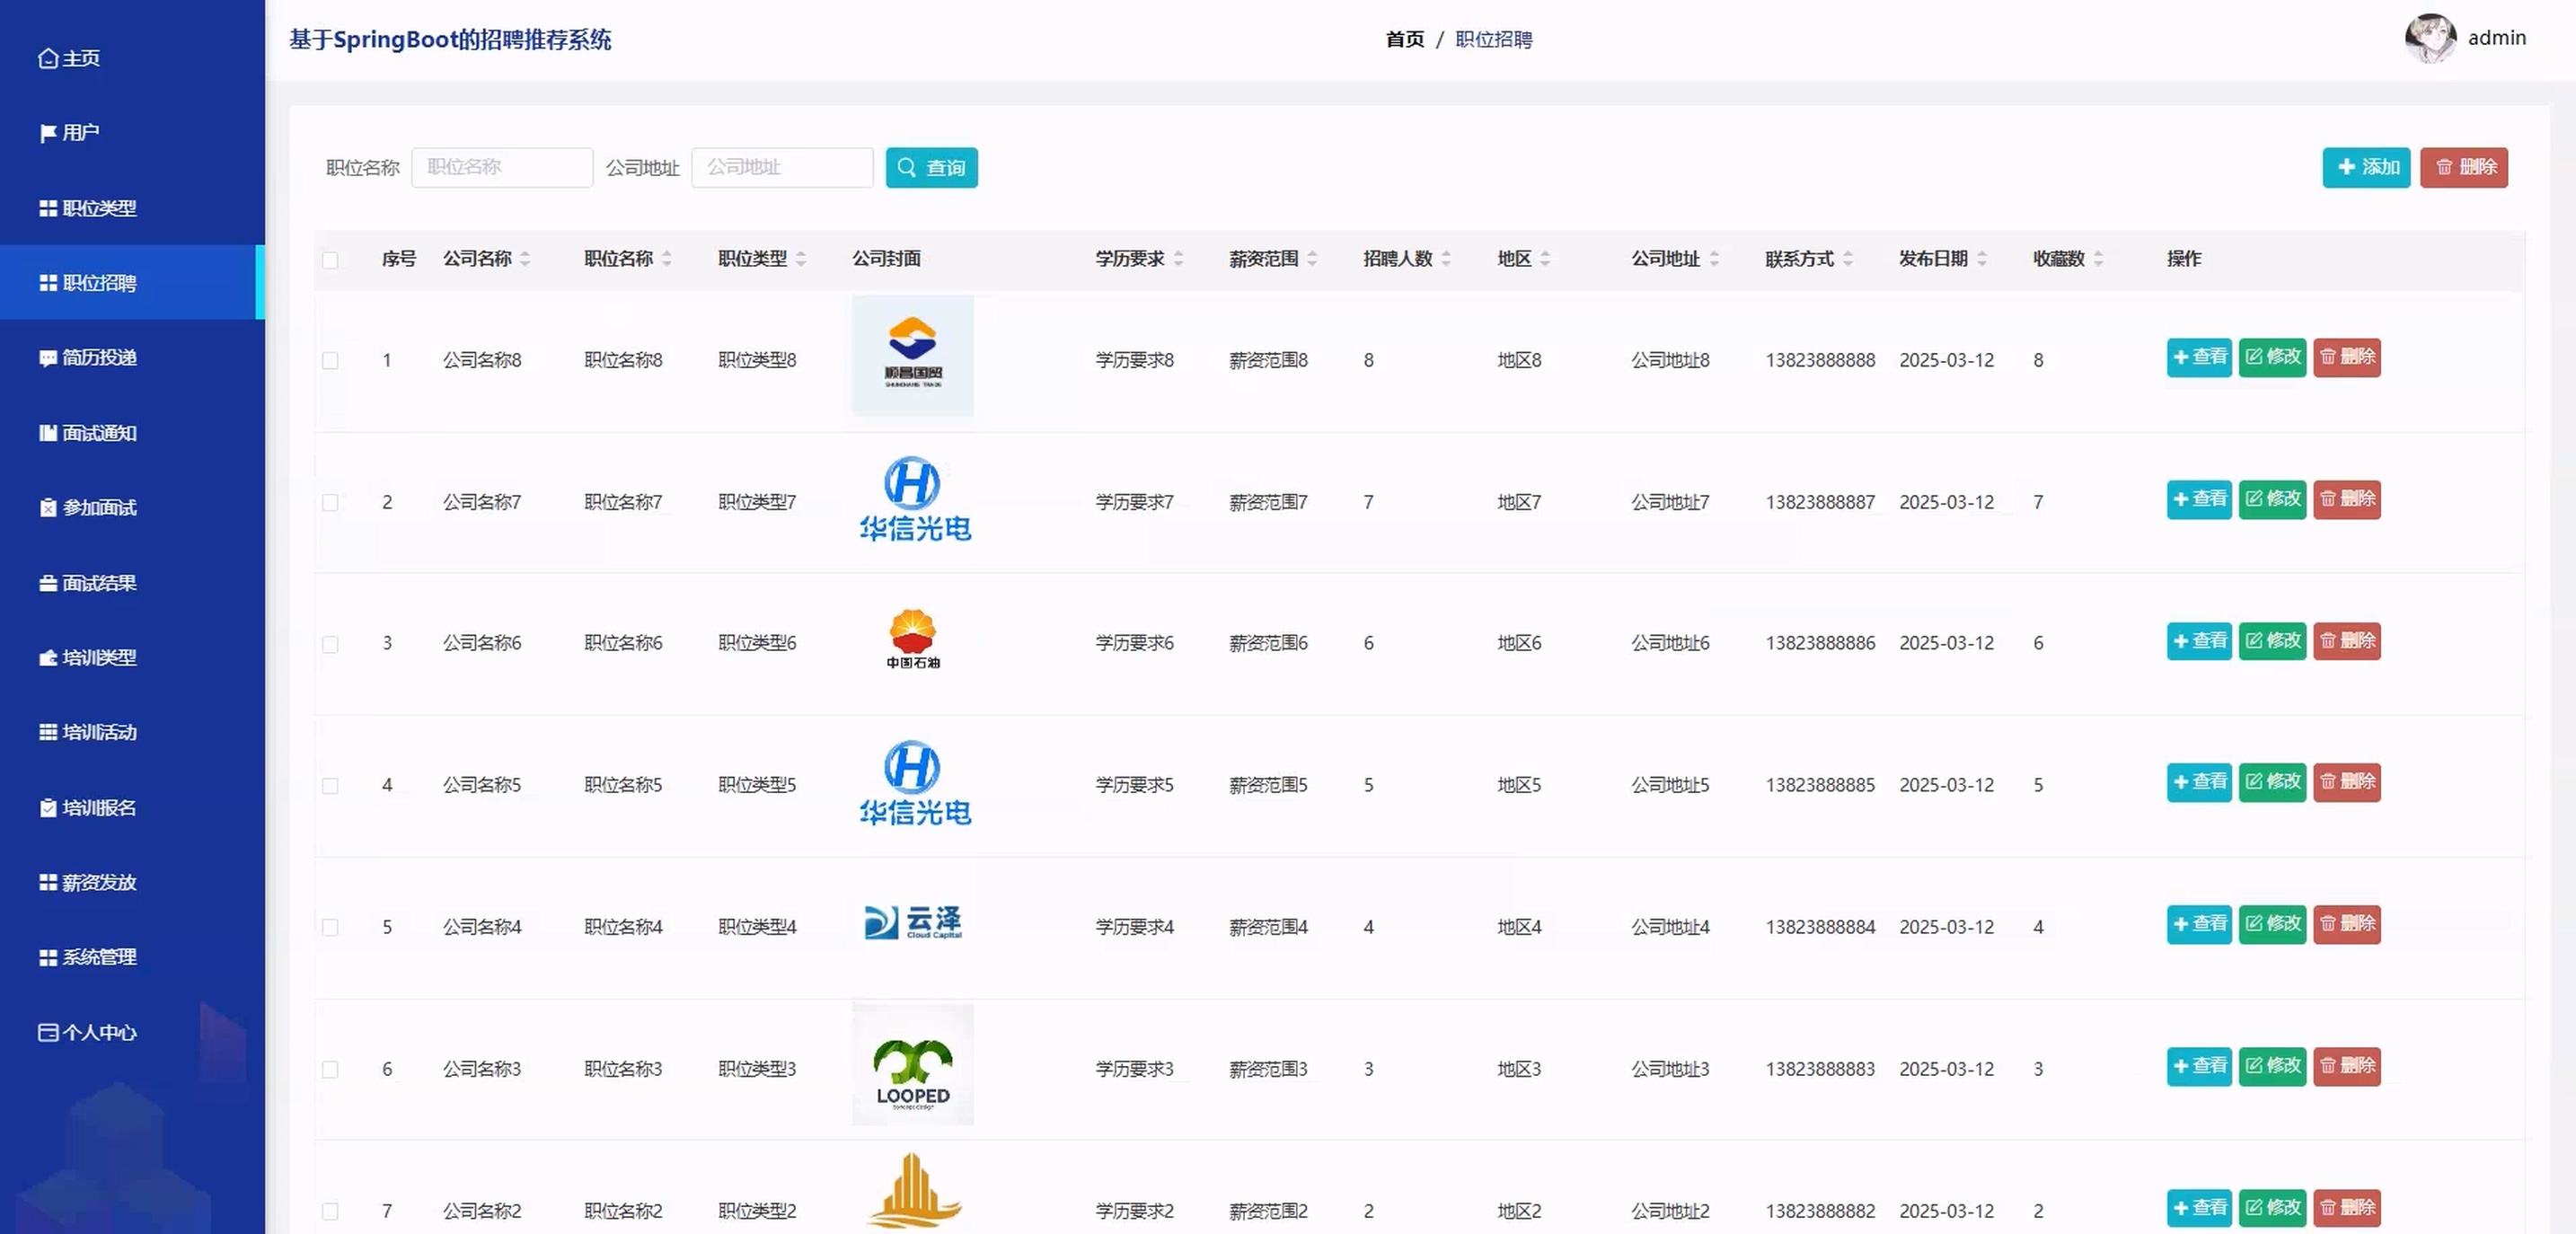Sort table by 发布日期 column arrows

pyautogui.click(x=1981, y=259)
